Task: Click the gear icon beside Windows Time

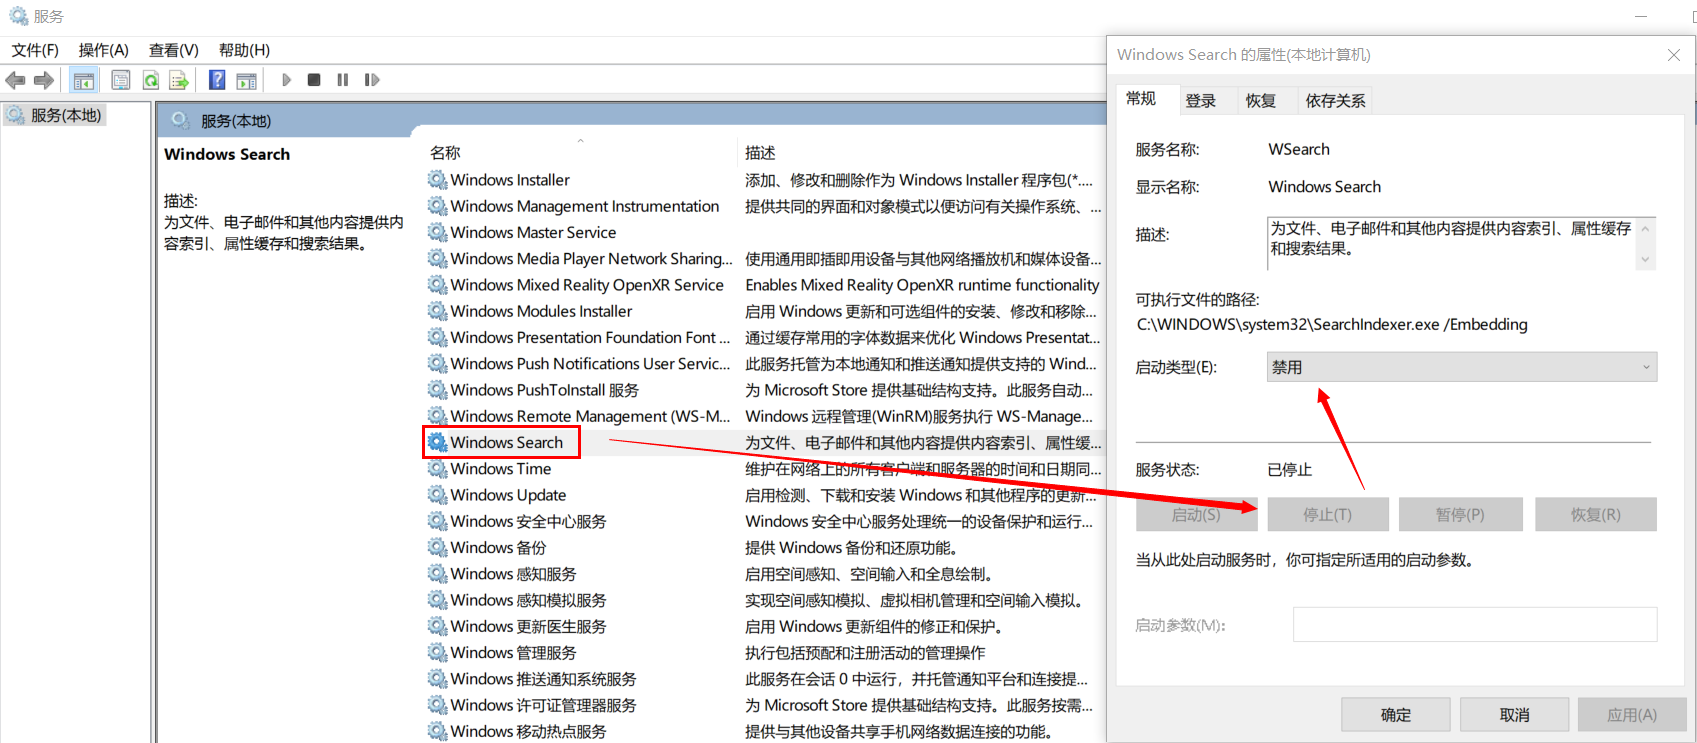Action: pos(437,468)
